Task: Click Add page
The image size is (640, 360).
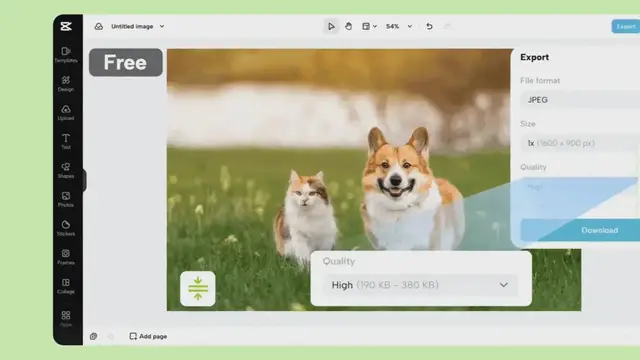Action: [x=148, y=336]
